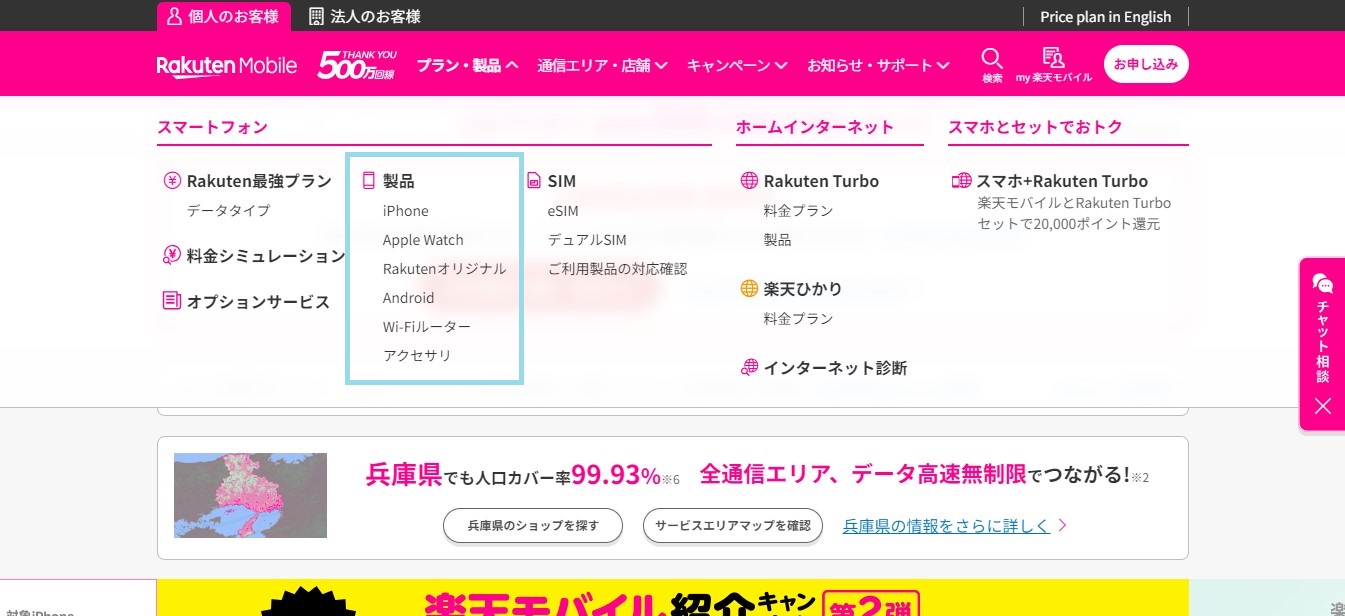
Task: Open スマホ+Rakuten Turbo
Action: 1062,181
